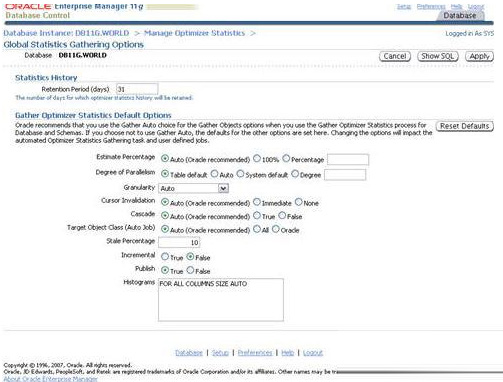The width and height of the screenshot is (503, 382).
Task: Click Preferences link in footer
Action: tap(255, 353)
